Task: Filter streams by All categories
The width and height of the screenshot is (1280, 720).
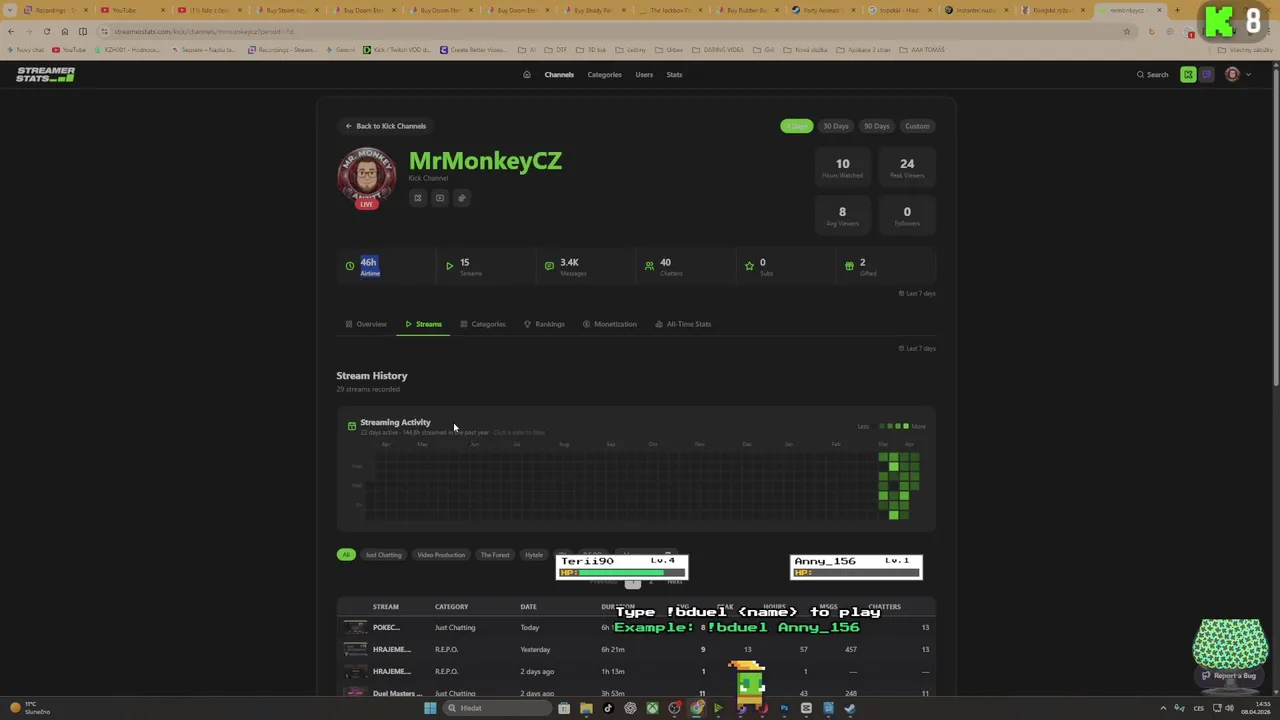Action: point(346,555)
